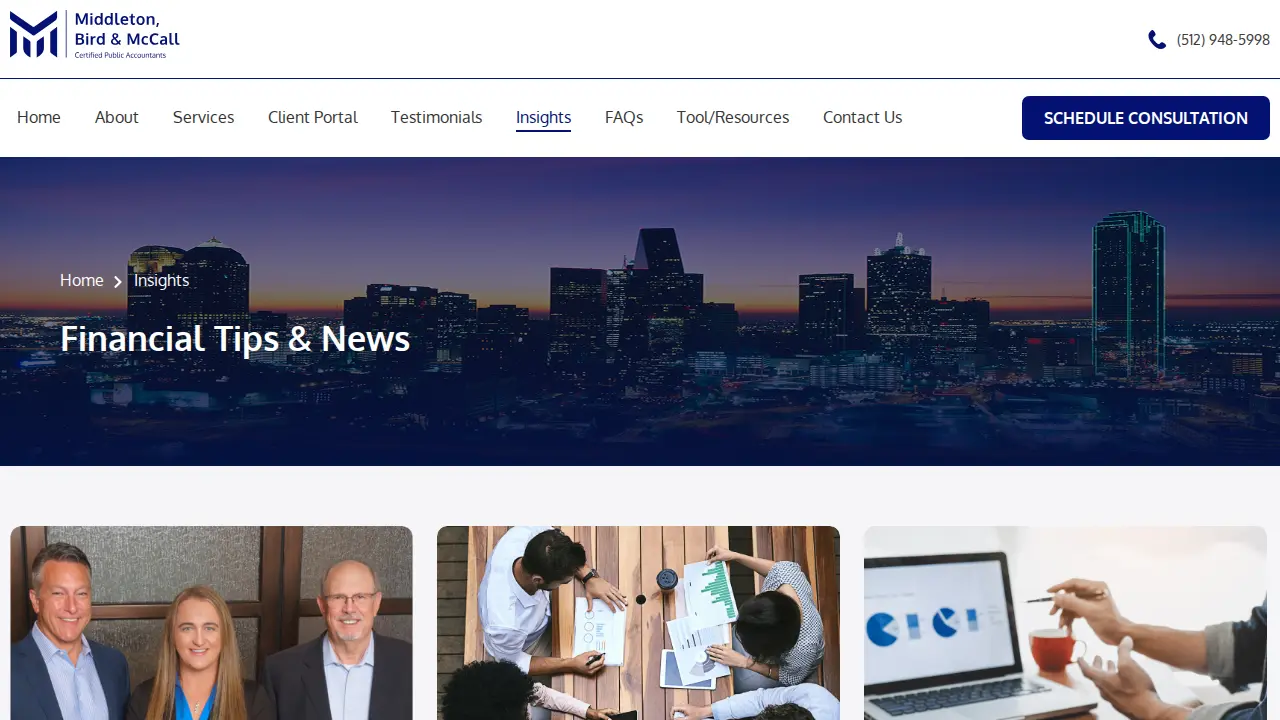The image size is (1280, 720).
Task: Click the Schedule Consultation button
Action: [1146, 118]
